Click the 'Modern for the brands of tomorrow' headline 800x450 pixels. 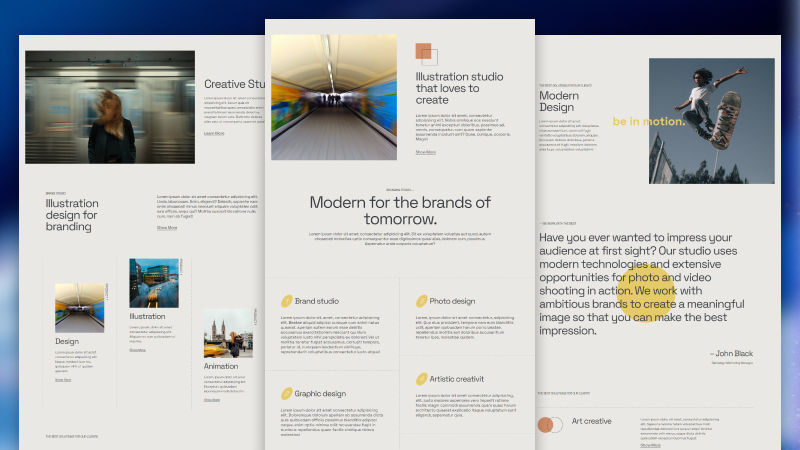(x=400, y=210)
